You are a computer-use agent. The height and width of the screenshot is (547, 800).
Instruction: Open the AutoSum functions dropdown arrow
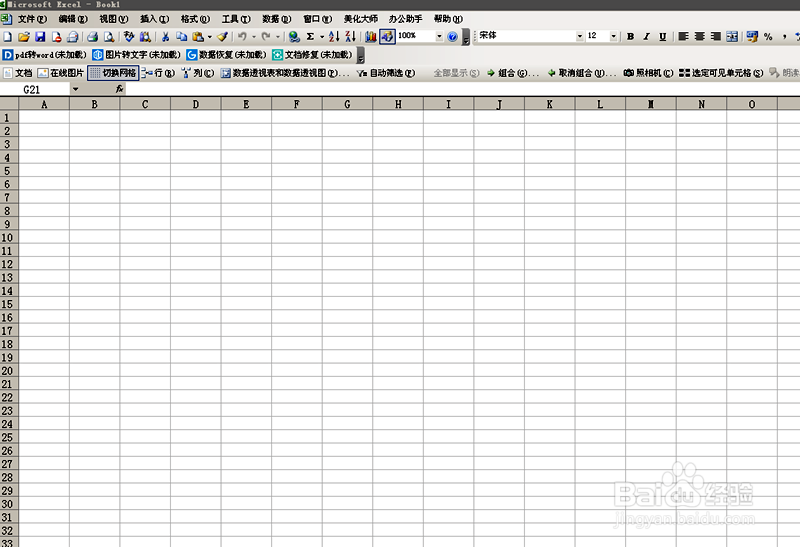click(322, 37)
